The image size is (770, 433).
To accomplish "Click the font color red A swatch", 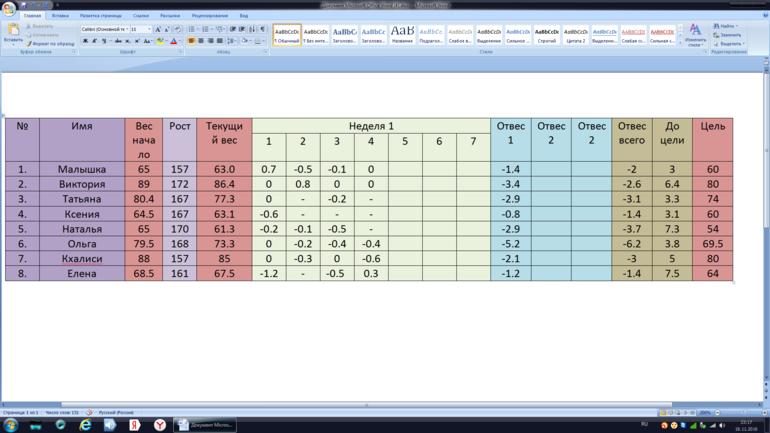I will click(173, 41).
